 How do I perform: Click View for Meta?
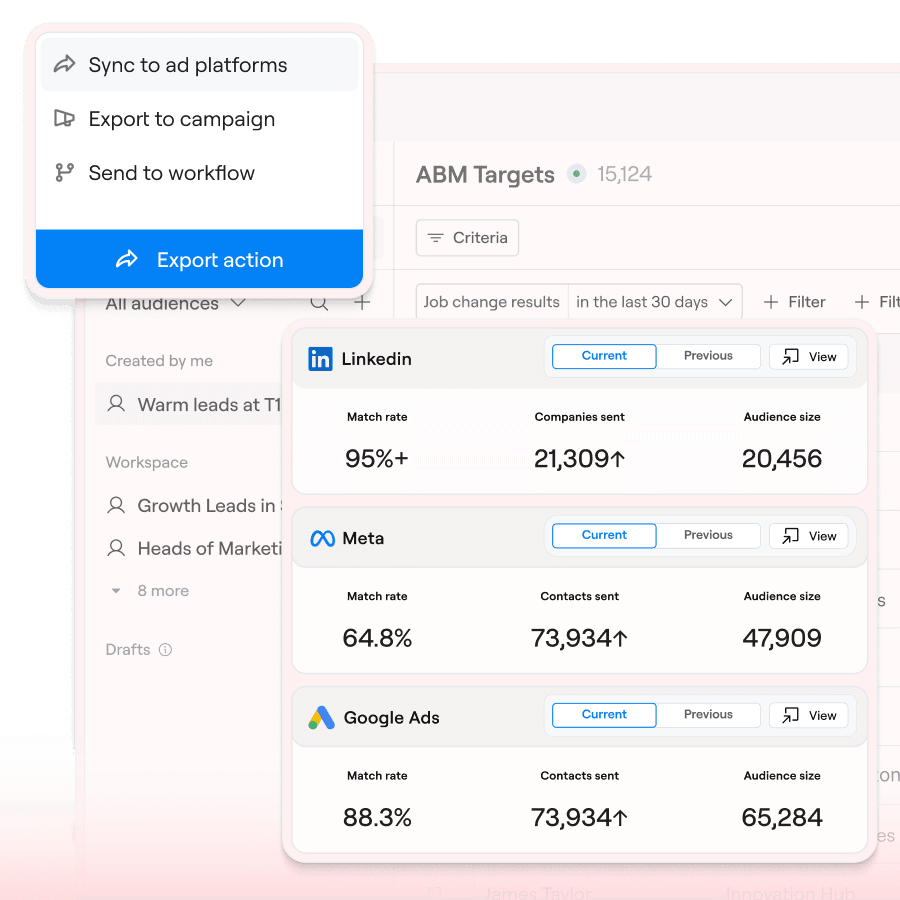[809, 536]
